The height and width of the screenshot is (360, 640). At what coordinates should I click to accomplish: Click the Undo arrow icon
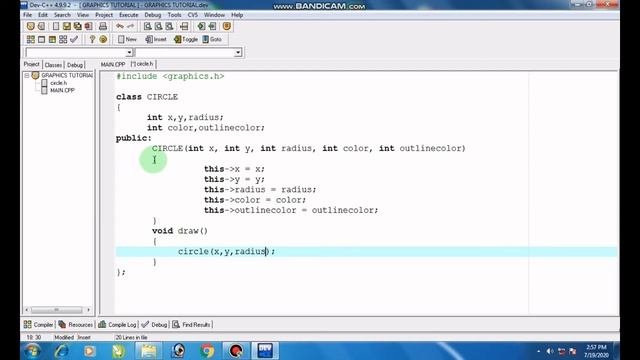coord(120,27)
